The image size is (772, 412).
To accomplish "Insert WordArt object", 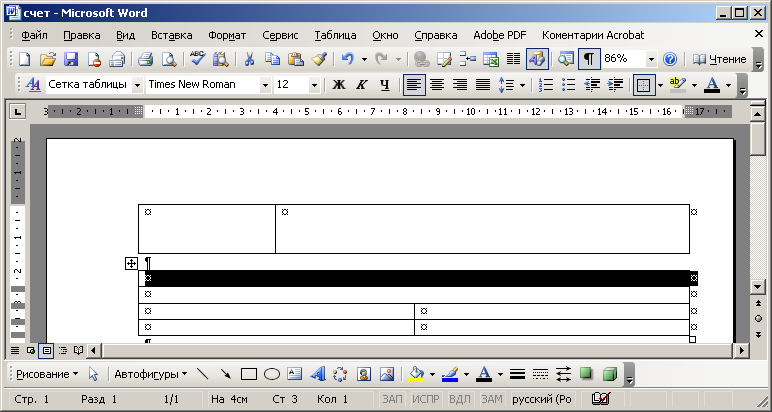I will point(318,374).
